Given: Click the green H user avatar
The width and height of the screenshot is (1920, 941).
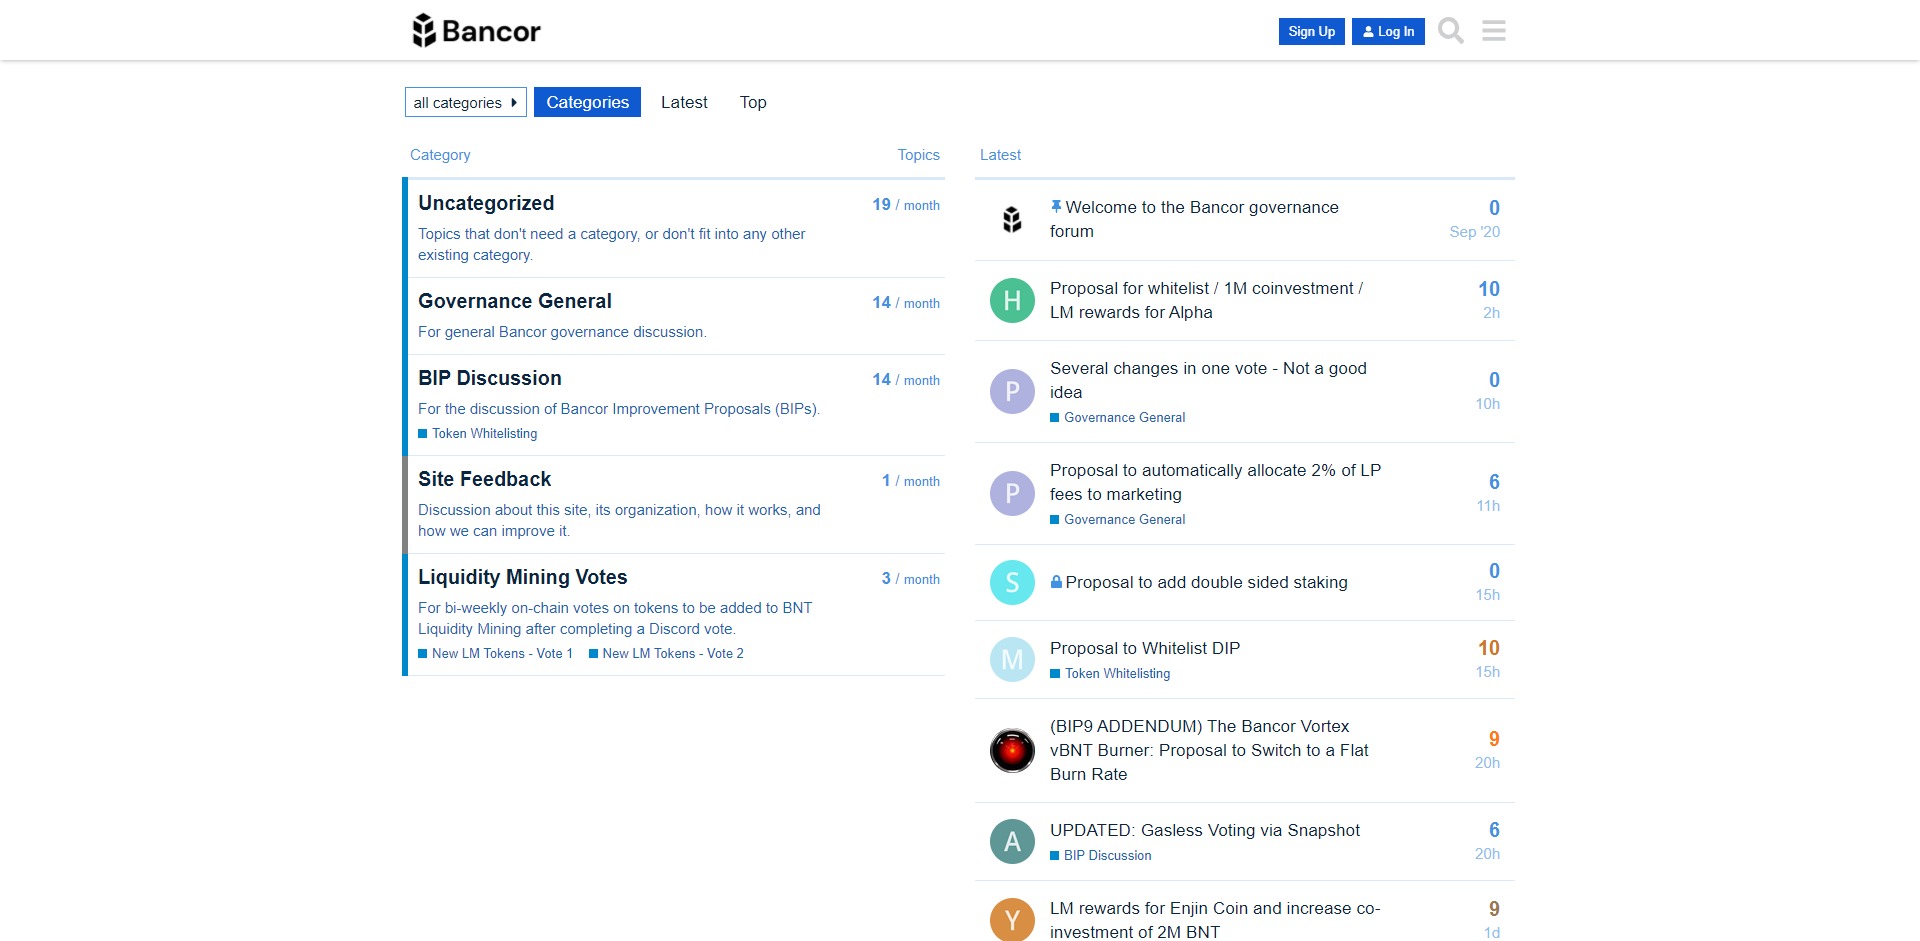Looking at the screenshot, I should click(1012, 300).
